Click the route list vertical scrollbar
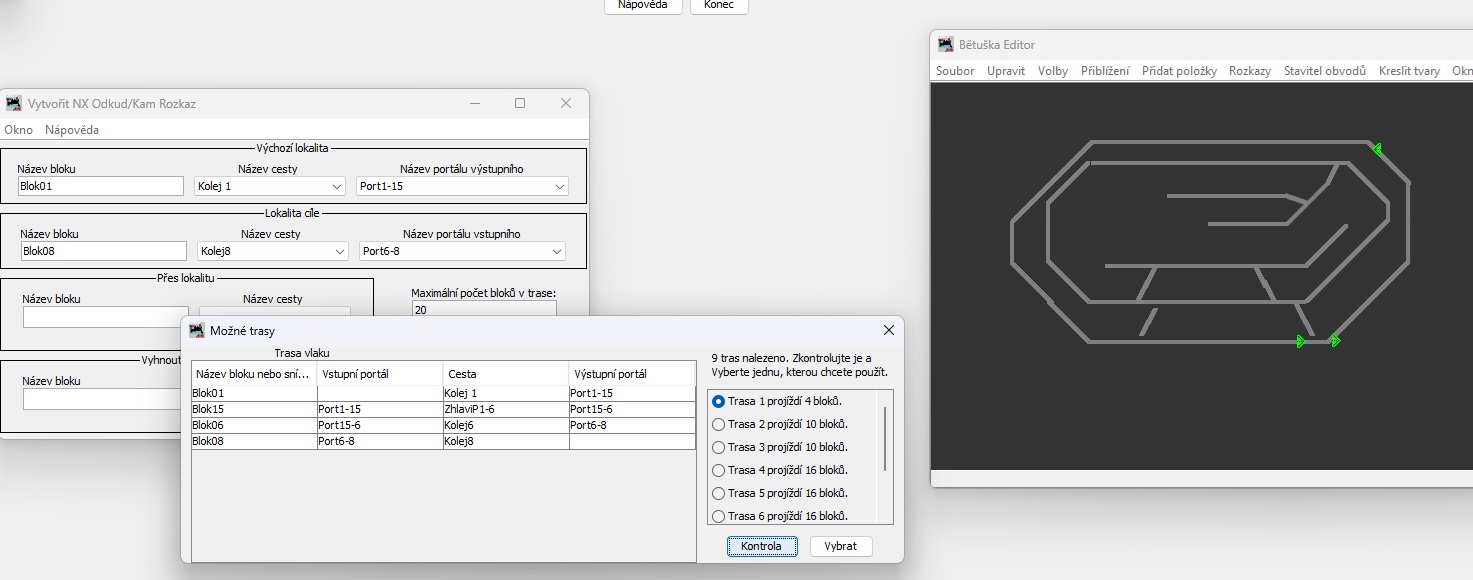Screen dimensions: 1473x580 click(885, 440)
